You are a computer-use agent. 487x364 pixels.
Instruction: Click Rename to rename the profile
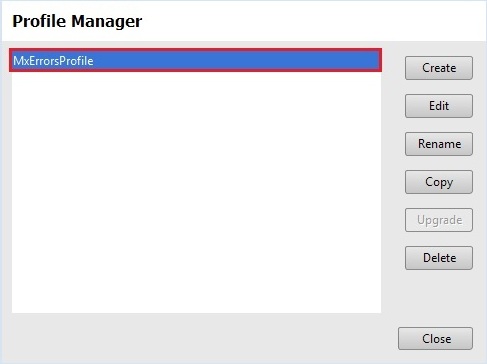click(x=439, y=144)
